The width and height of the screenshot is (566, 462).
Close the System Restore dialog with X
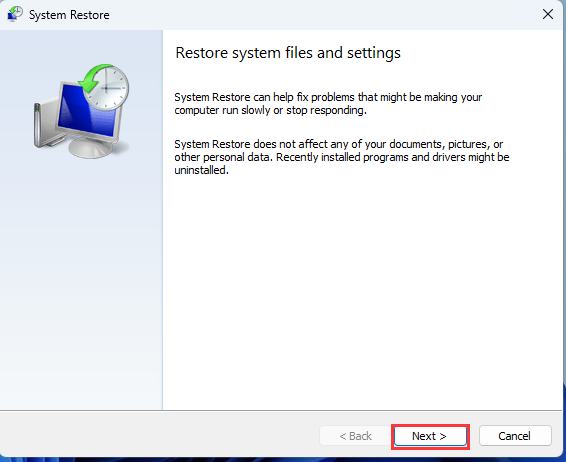point(548,14)
